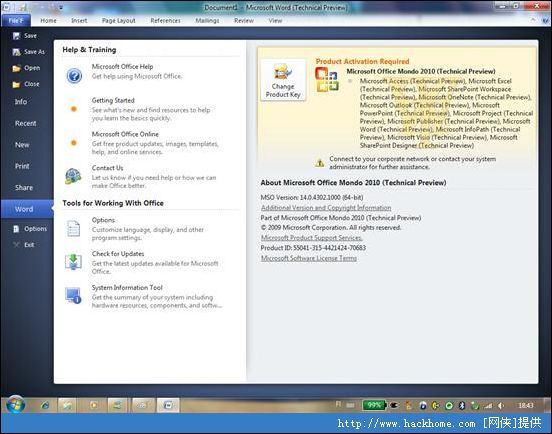The height and width of the screenshot is (434, 552).
Task: Click the orange Getting Started bullet
Action: [74, 109]
